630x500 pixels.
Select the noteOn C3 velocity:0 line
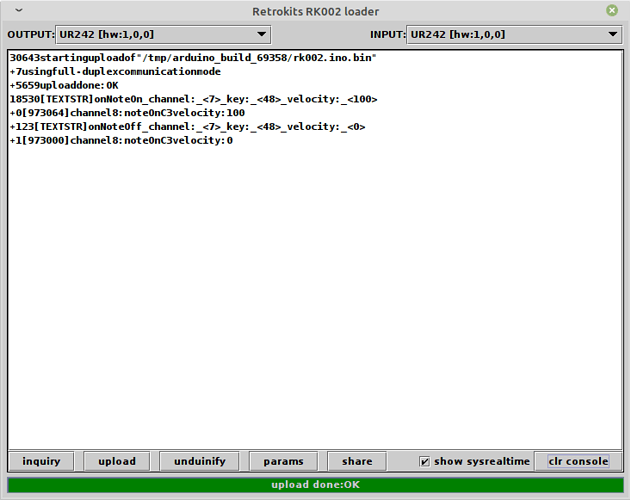121,141
